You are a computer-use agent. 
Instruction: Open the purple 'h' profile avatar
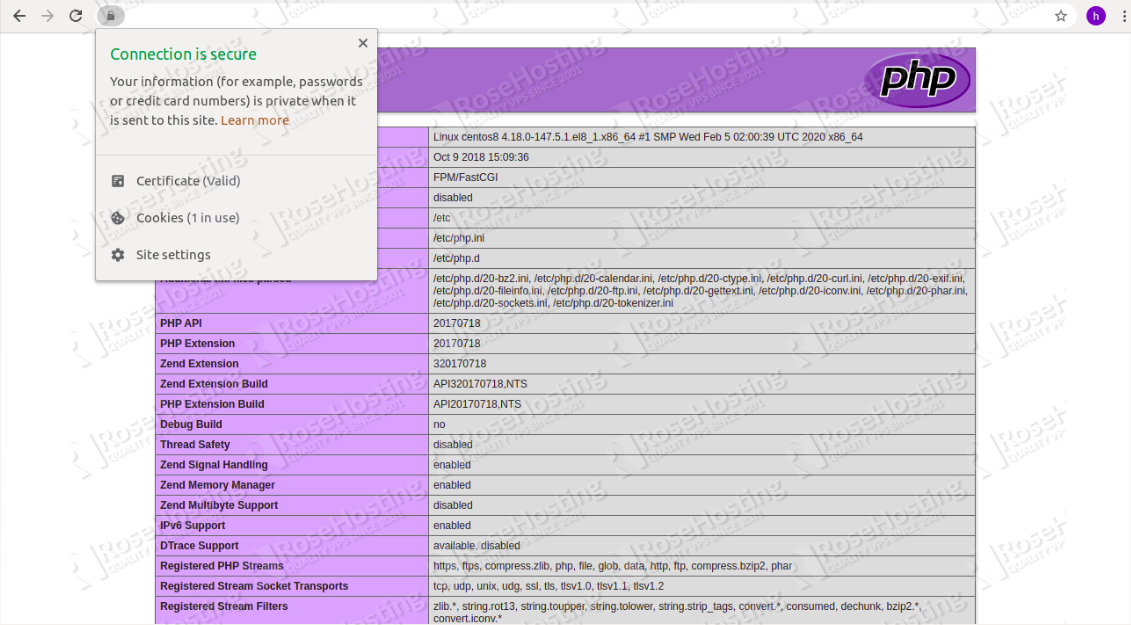click(x=1096, y=16)
